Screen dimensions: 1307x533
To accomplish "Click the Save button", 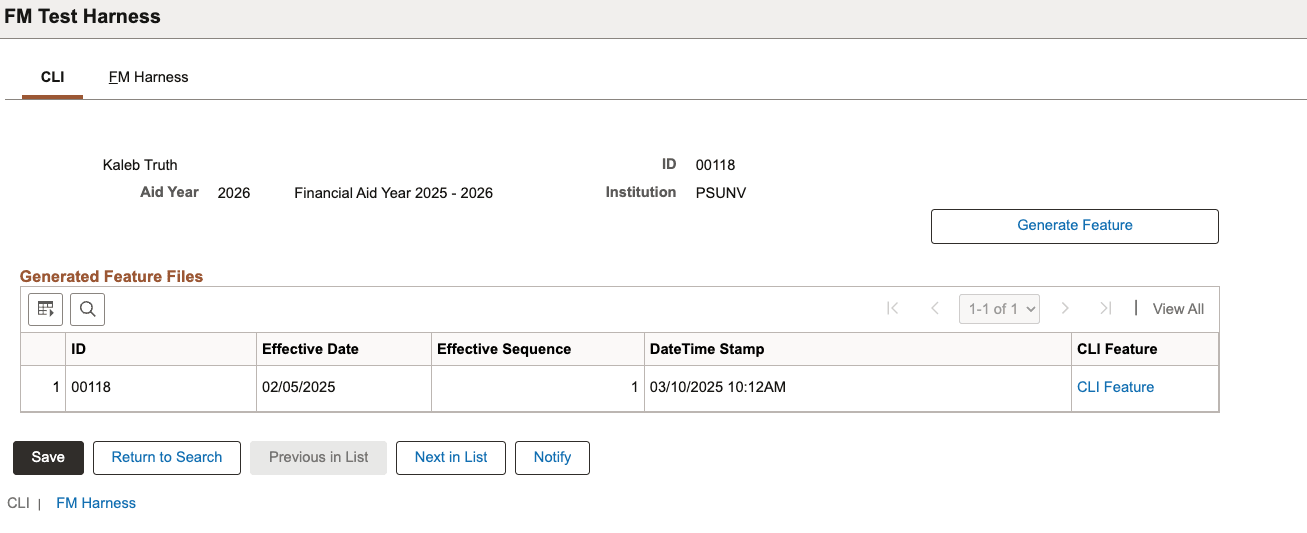I will click(48, 458).
